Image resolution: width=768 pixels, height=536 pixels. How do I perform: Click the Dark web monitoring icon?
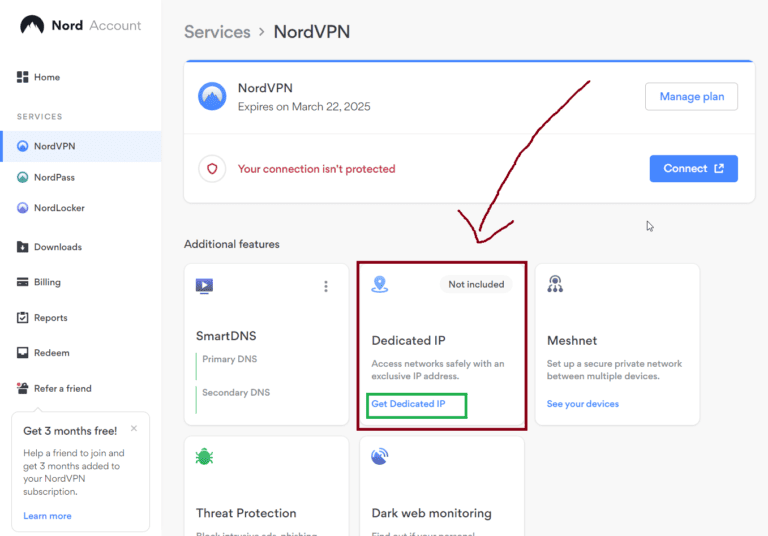click(x=379, y=457)
